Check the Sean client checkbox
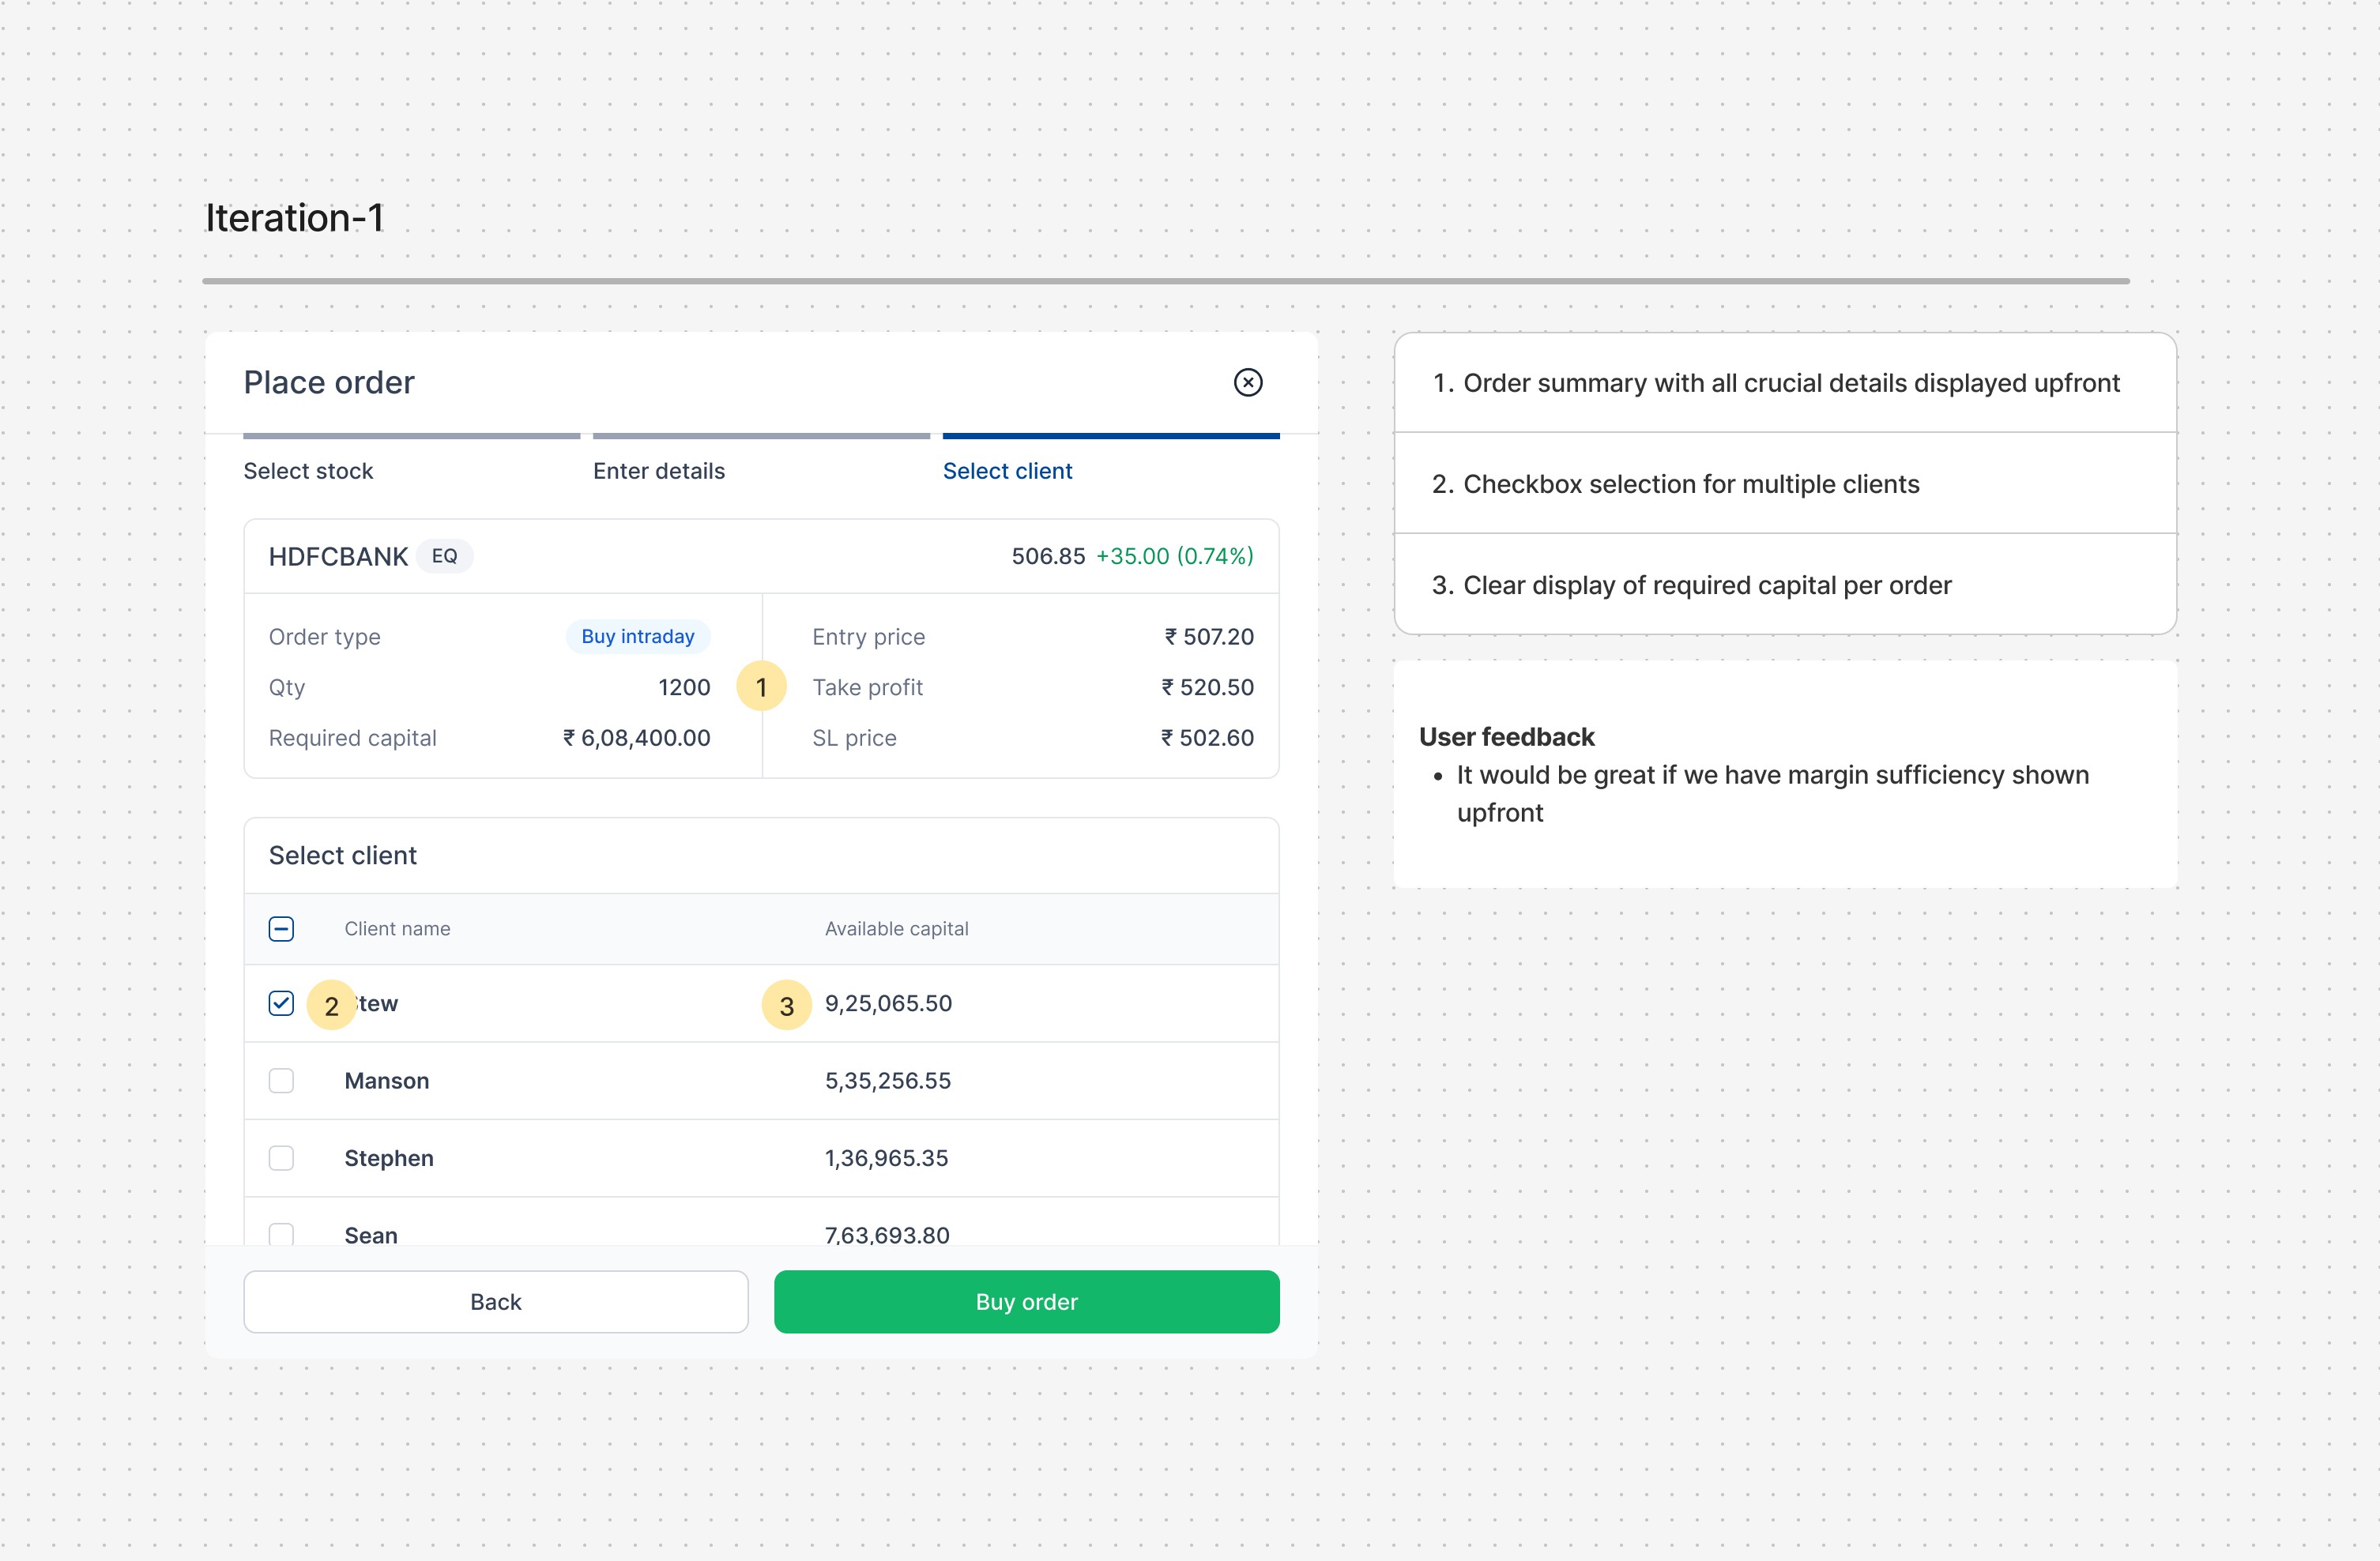This screenshot has width=2380, height=1561. [x=281, y=1234]
